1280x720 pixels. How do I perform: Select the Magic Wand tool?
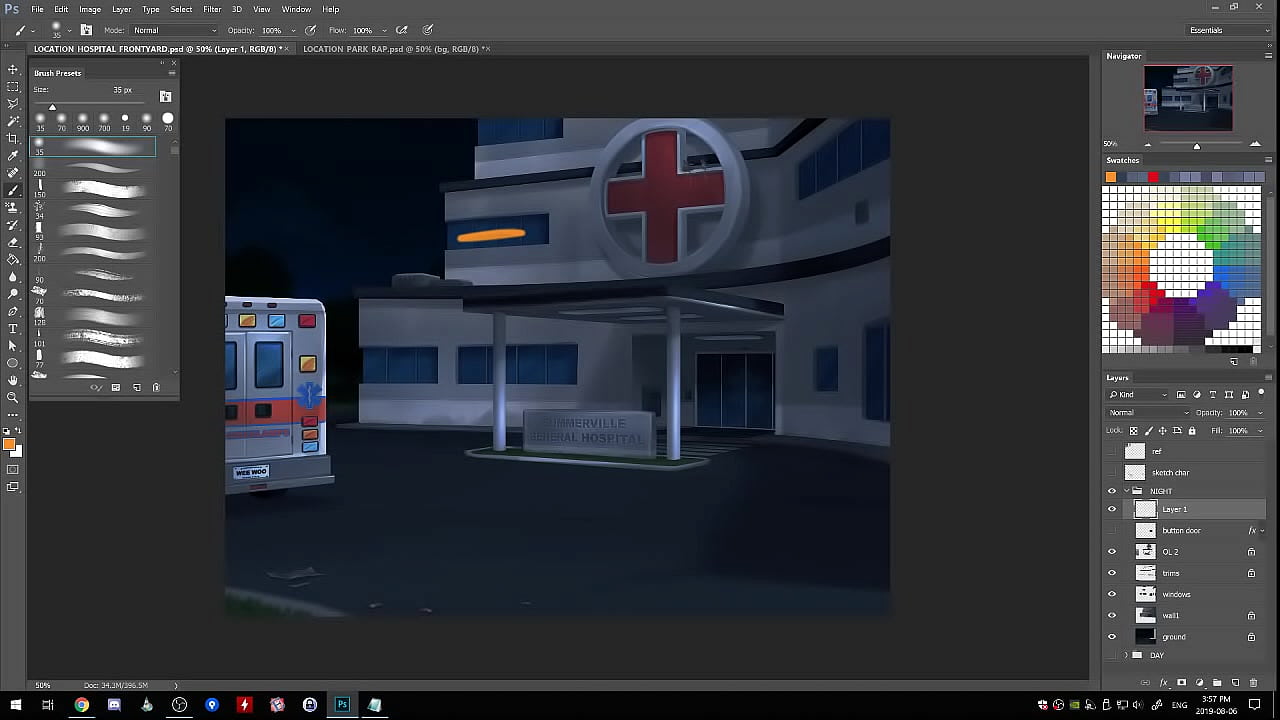point(13,121)
